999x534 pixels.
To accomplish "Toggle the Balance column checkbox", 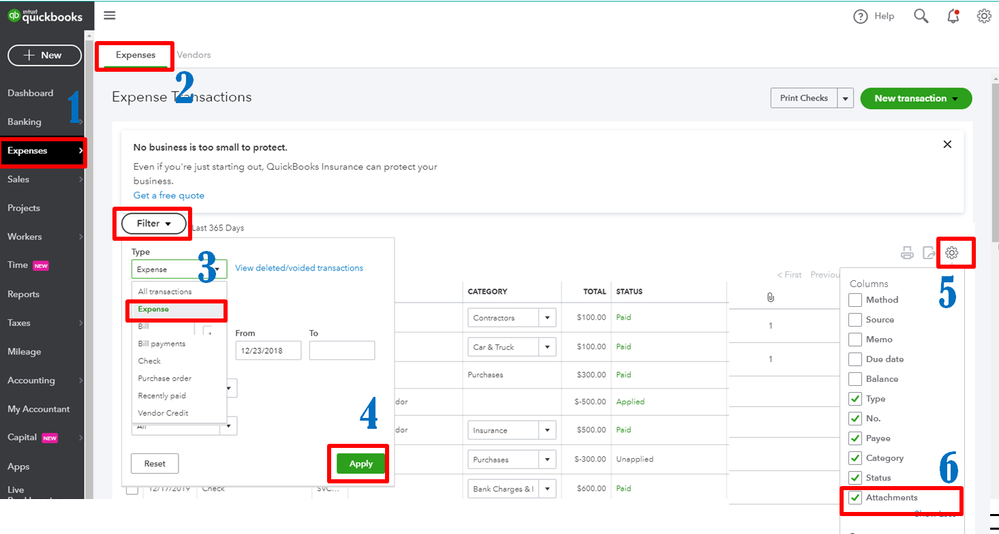I will coord(855,379).
